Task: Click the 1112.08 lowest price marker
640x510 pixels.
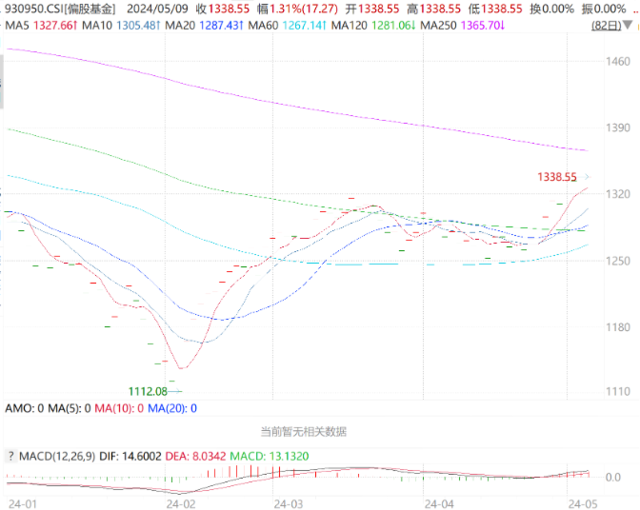Action: (x=147, y=390)
